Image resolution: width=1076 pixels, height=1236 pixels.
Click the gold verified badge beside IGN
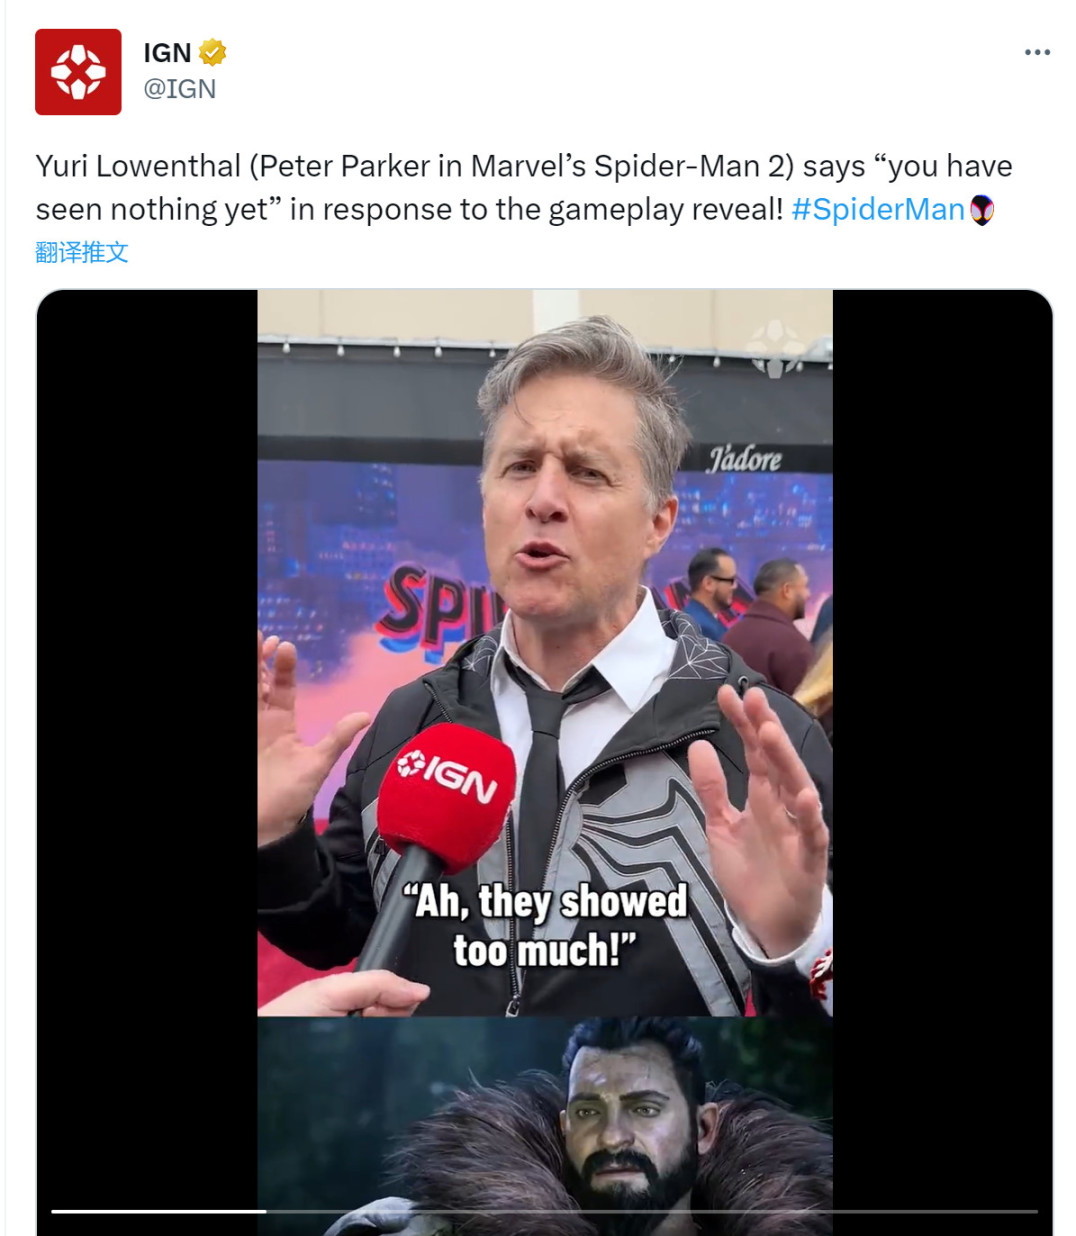pyautogui.click(x=213, y=52)
